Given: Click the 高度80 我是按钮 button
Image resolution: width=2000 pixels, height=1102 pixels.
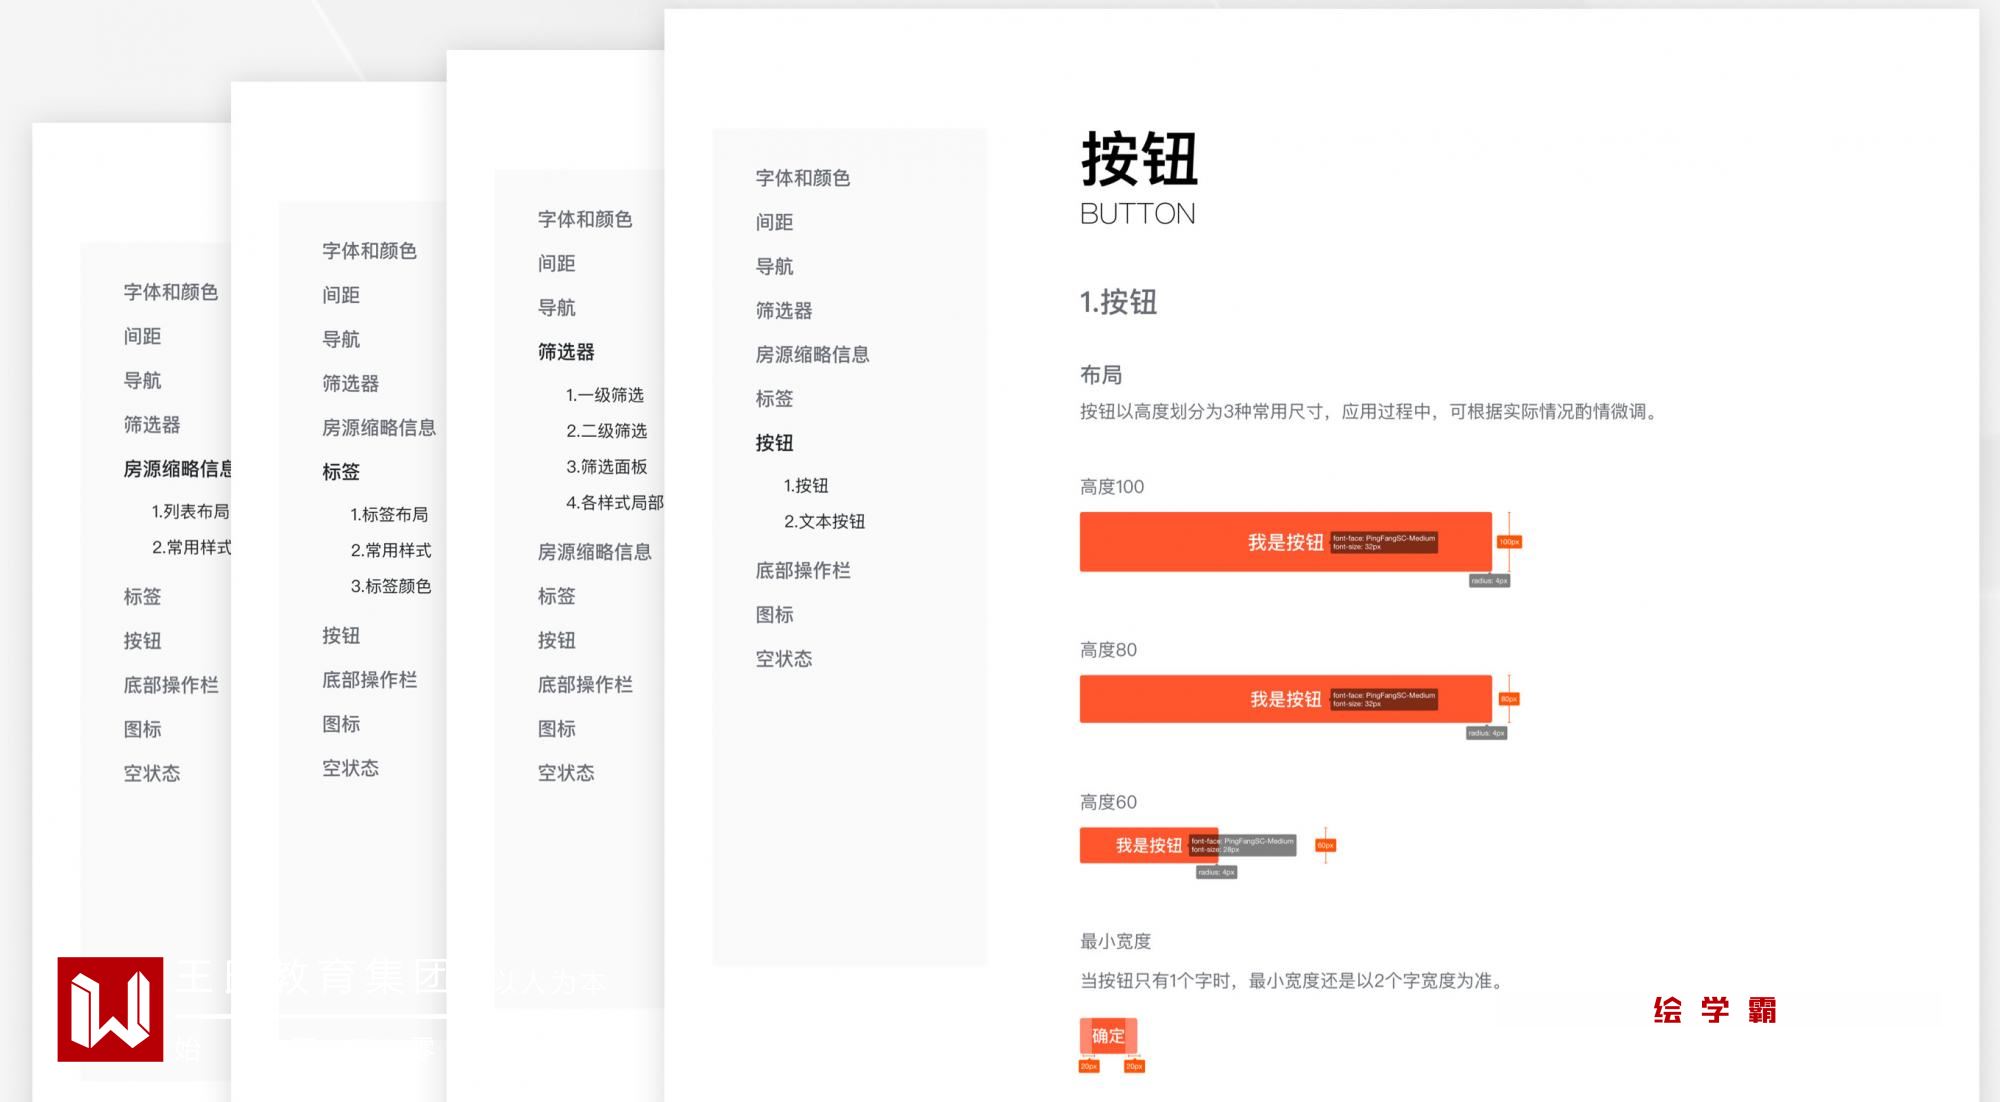Looking at the screenshot, I should (x=1284, y=699).
